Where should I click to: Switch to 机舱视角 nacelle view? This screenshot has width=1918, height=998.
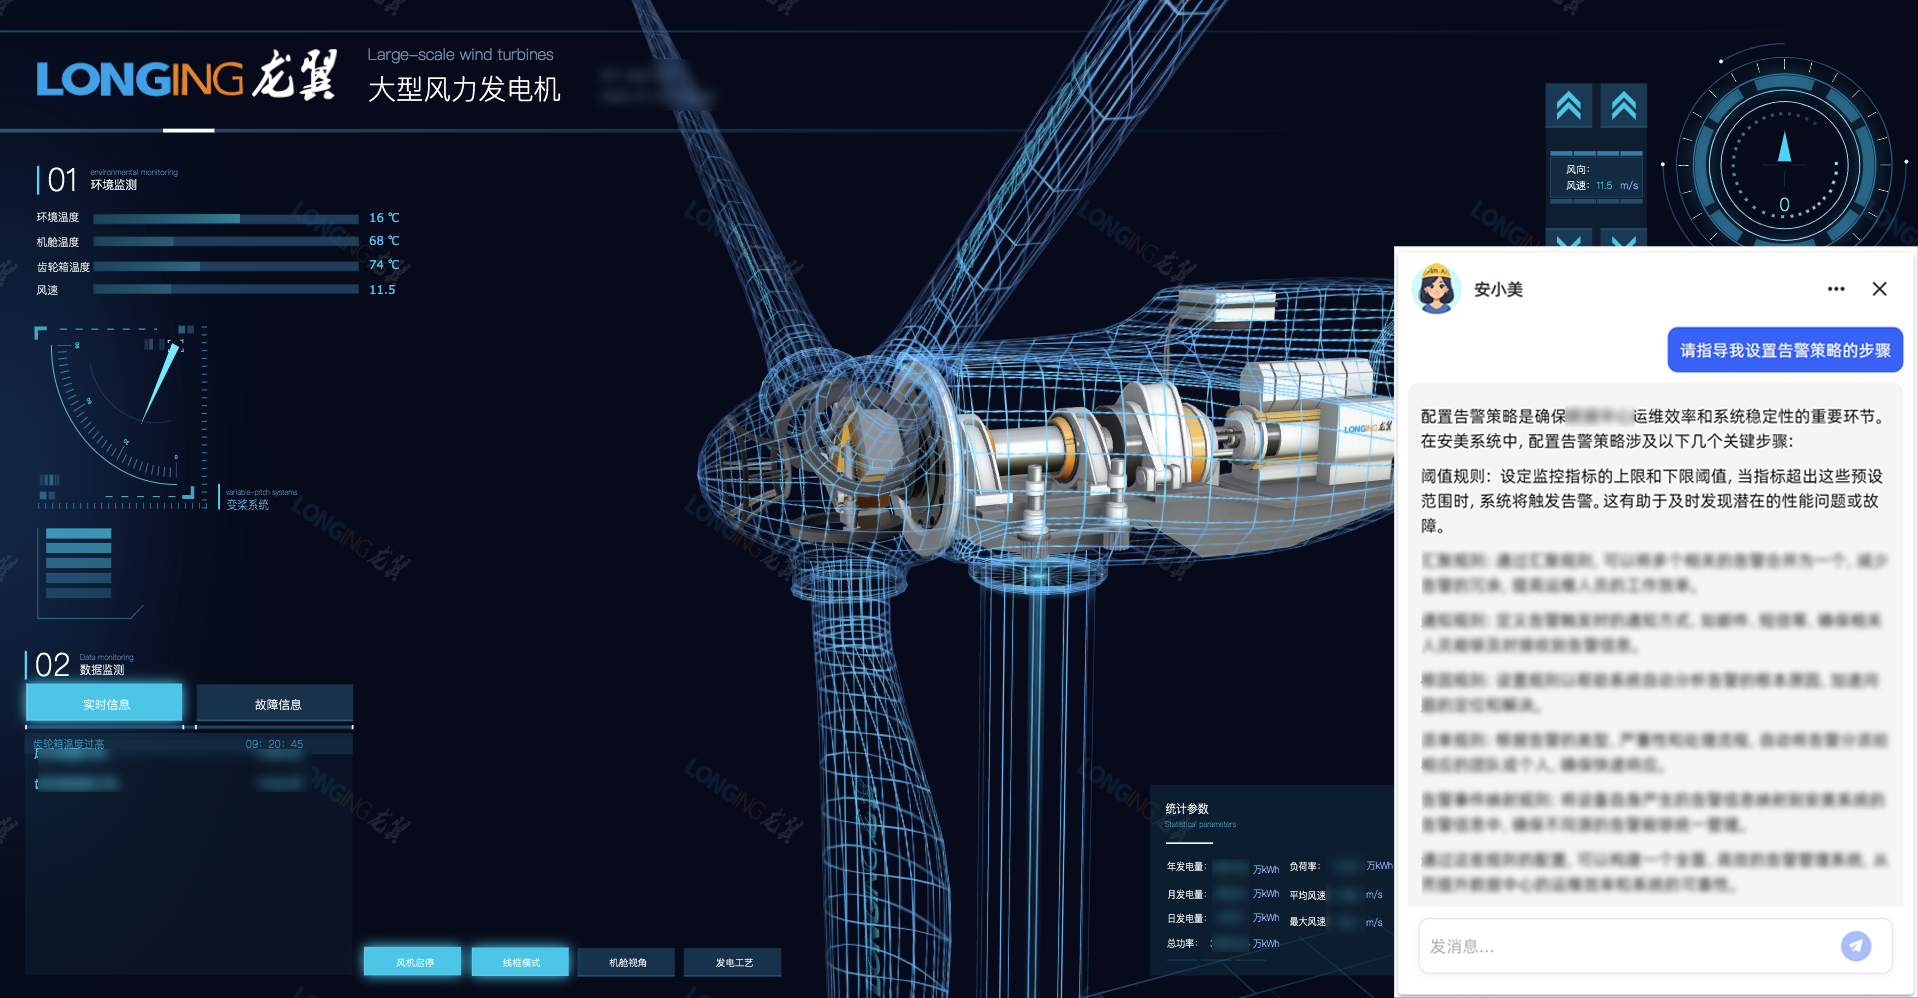[x=627, y=962]
